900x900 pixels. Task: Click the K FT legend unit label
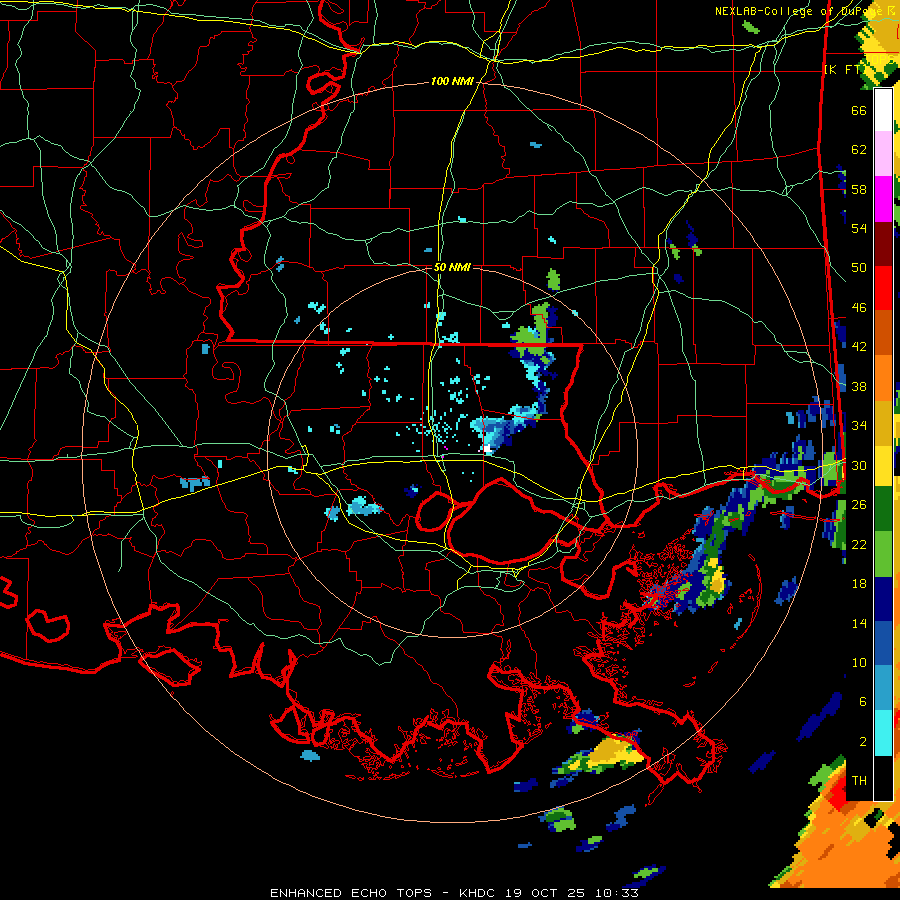click(843, 70)
